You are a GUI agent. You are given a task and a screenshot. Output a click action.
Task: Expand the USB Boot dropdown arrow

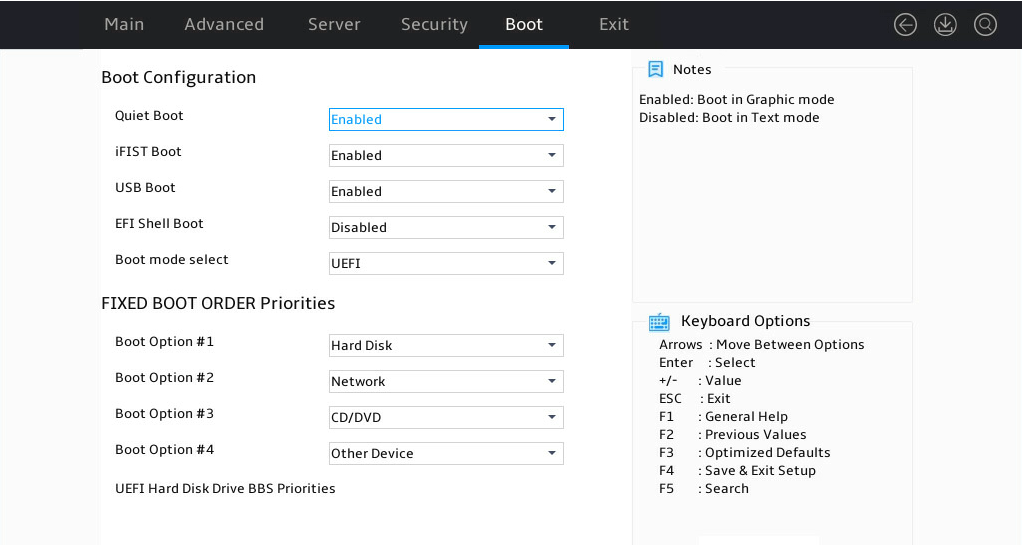[x=551, y=191]
